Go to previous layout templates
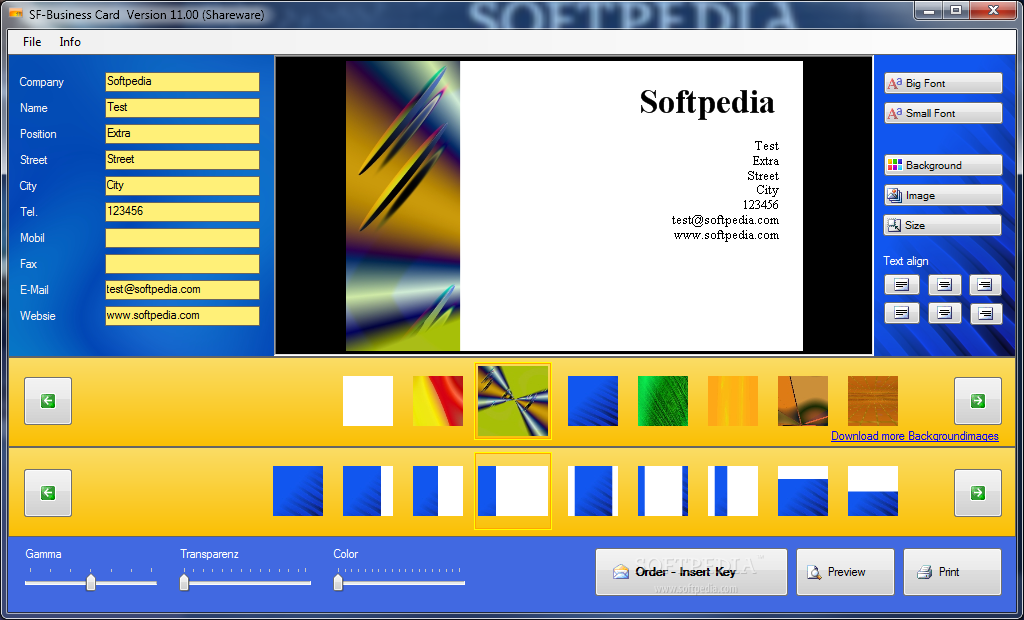1024x620 pixels. (48, 493)
